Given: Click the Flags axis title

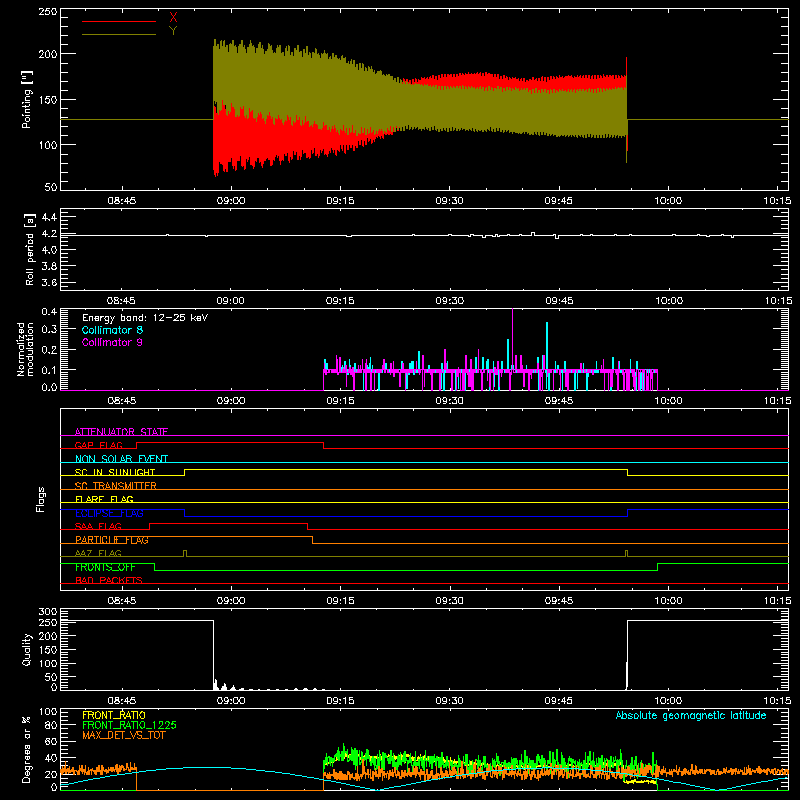Looking at the screenshot, I should click(x=41, y=499).
